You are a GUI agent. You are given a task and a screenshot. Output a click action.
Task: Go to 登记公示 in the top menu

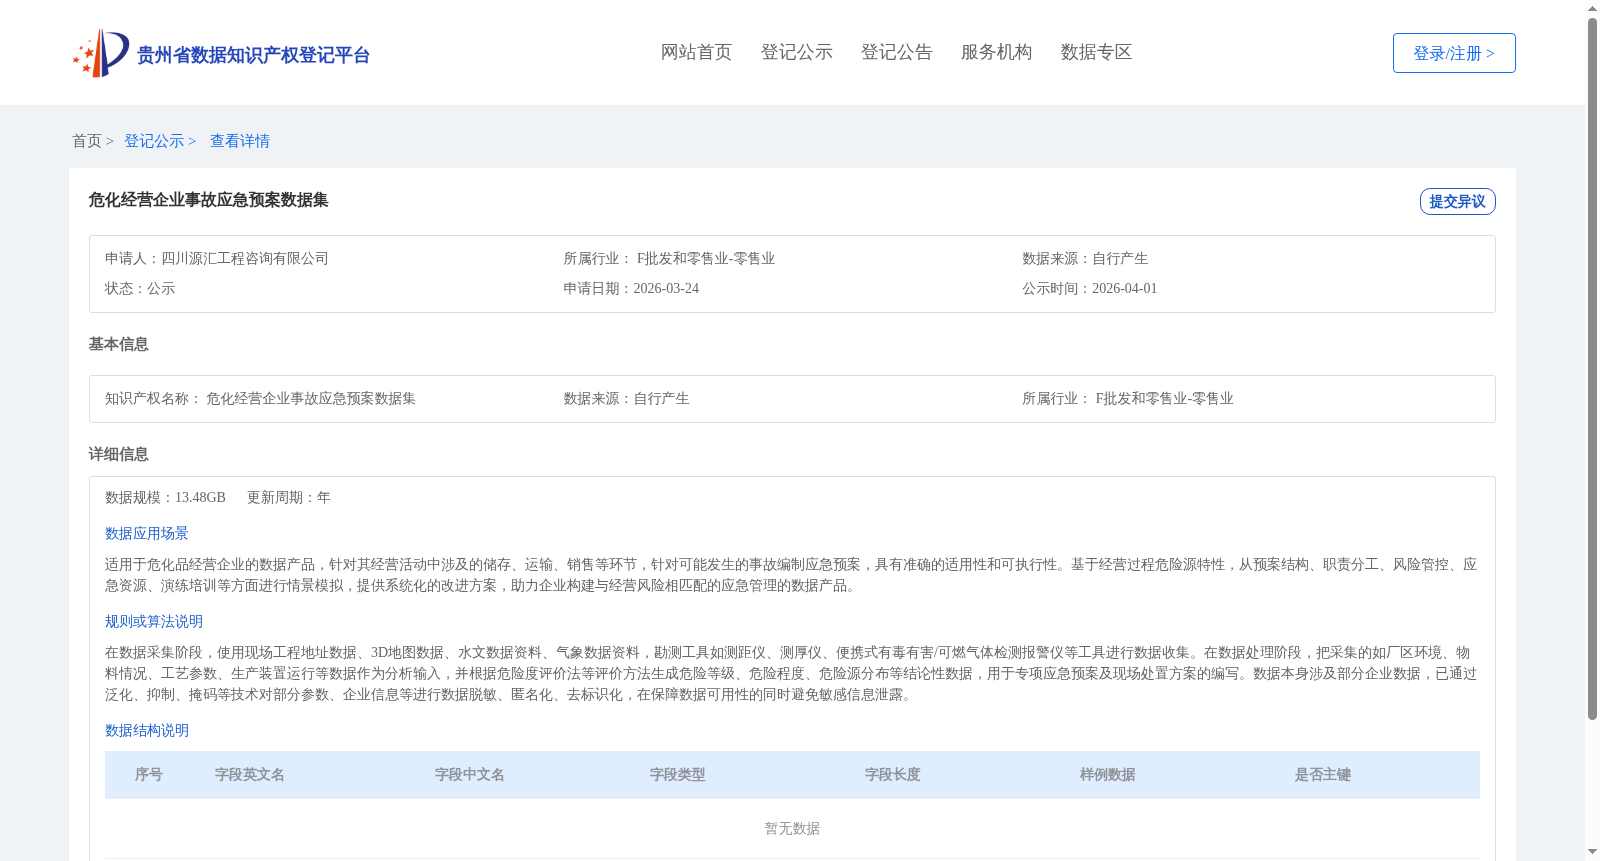(x=796, y=52)
